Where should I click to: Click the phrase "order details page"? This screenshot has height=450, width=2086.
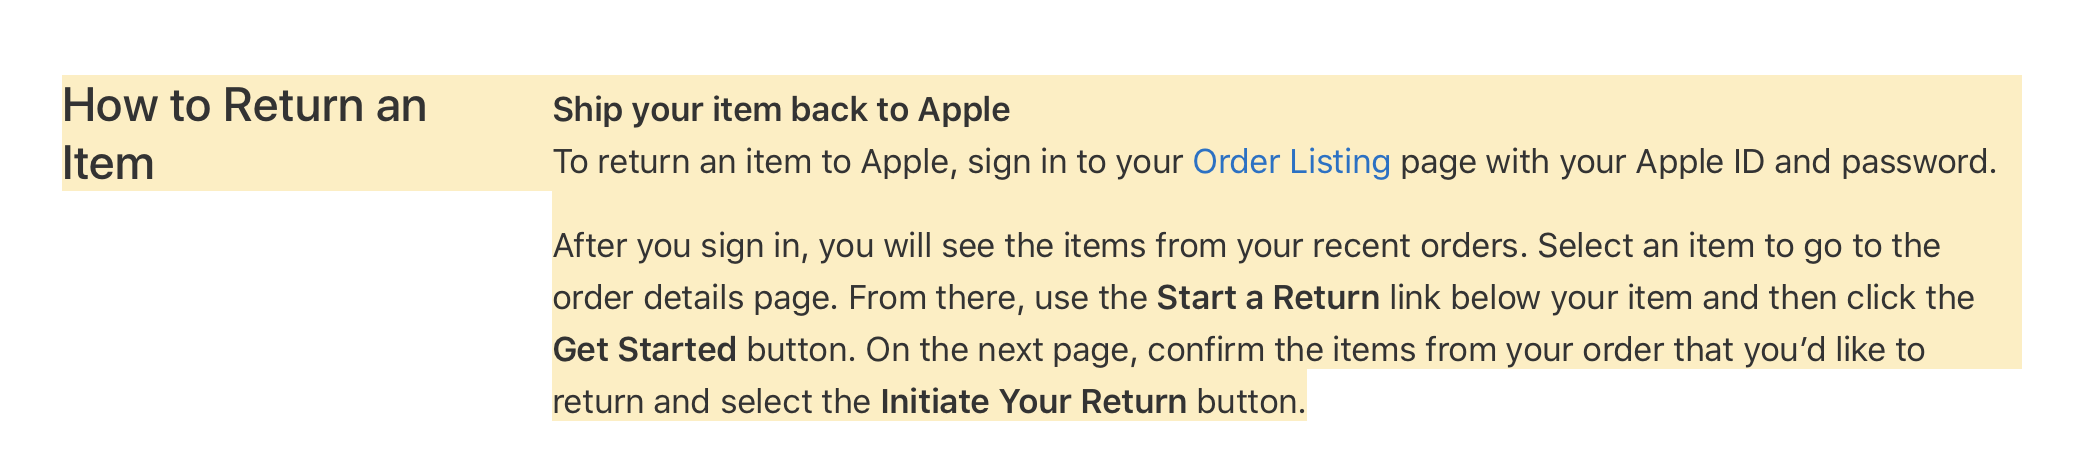click(695, 298)
